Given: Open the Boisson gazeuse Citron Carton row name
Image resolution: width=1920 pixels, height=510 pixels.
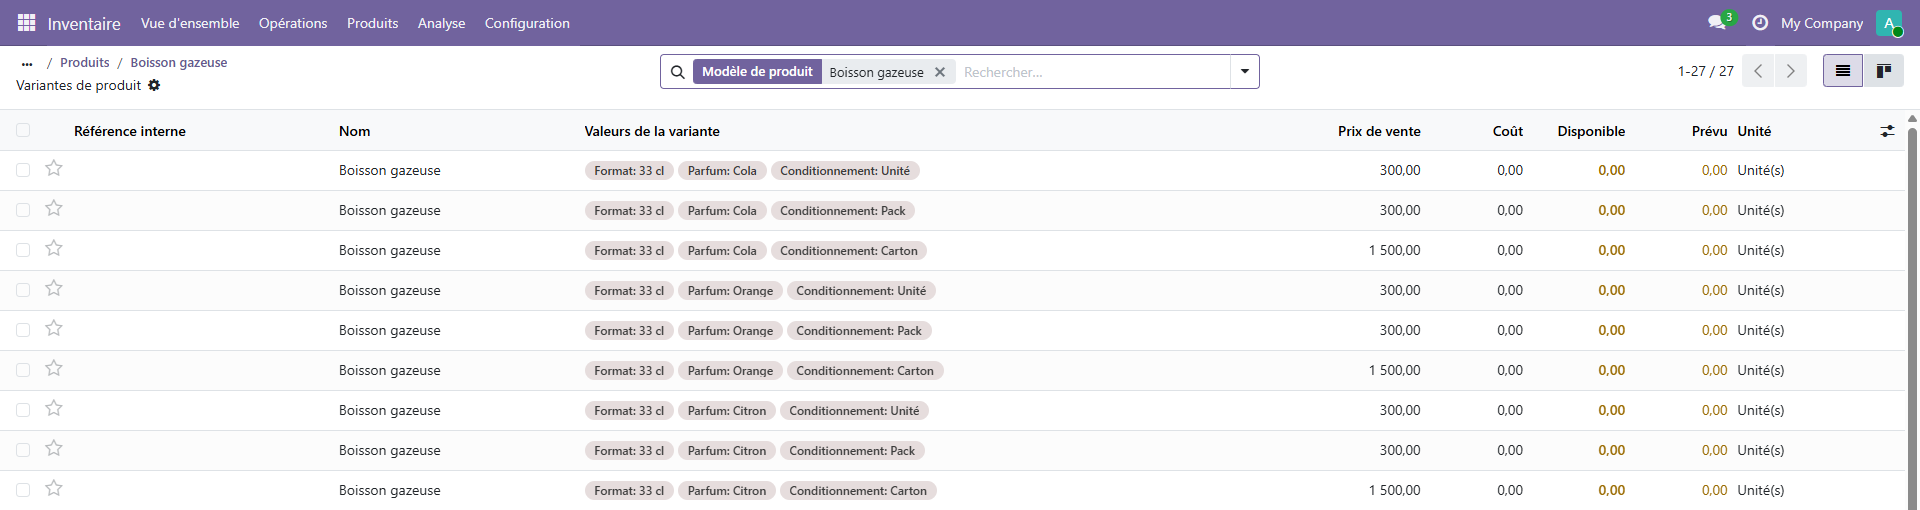Looking at the screenshot, I should [390, 490].
